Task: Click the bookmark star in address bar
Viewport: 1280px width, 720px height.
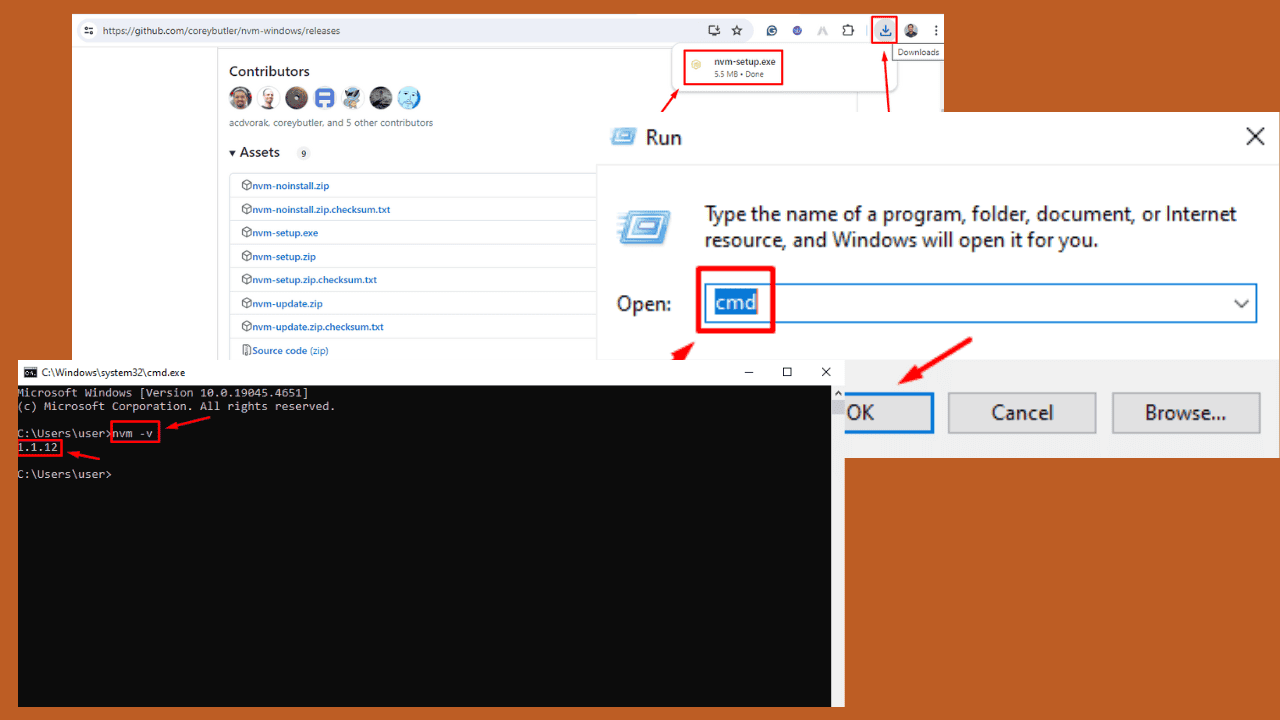Action: point(737,30)
